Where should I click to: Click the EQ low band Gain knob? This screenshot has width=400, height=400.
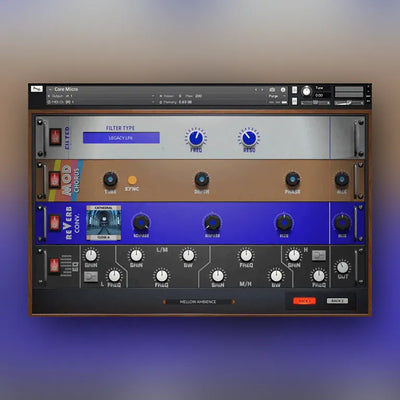tap(91, 256)
